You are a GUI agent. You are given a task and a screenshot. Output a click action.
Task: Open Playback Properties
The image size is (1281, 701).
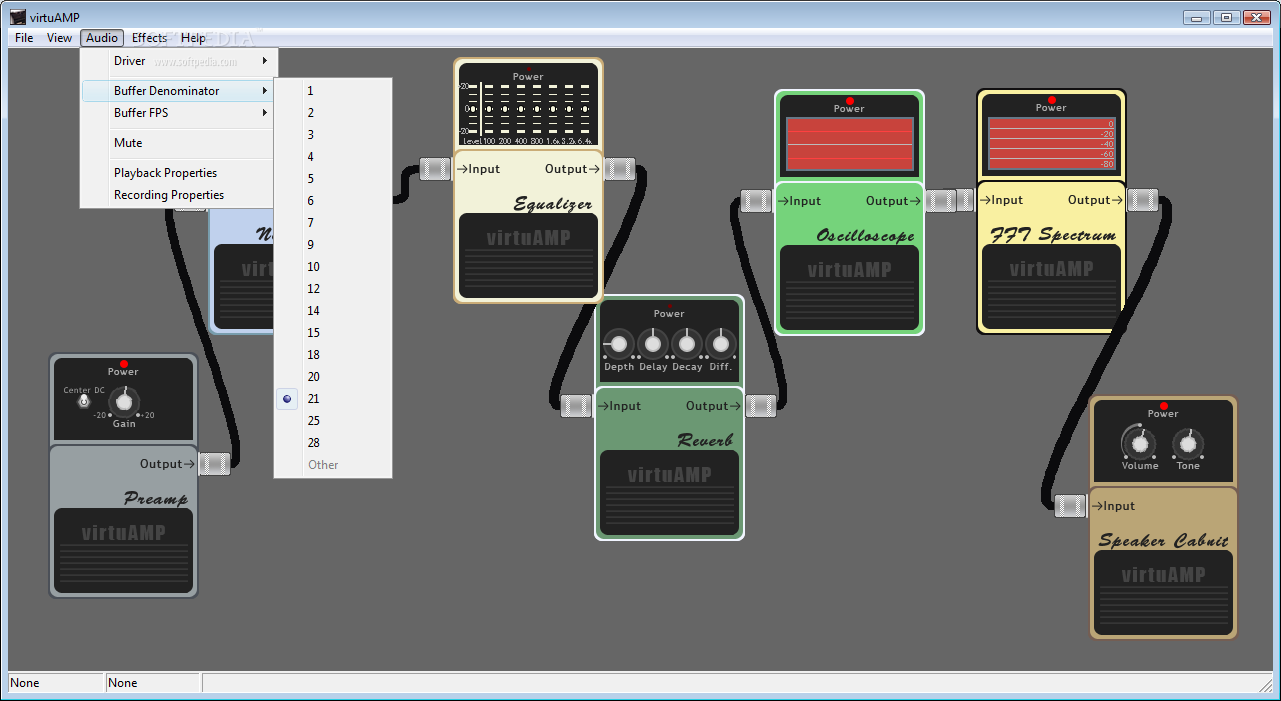177,173
